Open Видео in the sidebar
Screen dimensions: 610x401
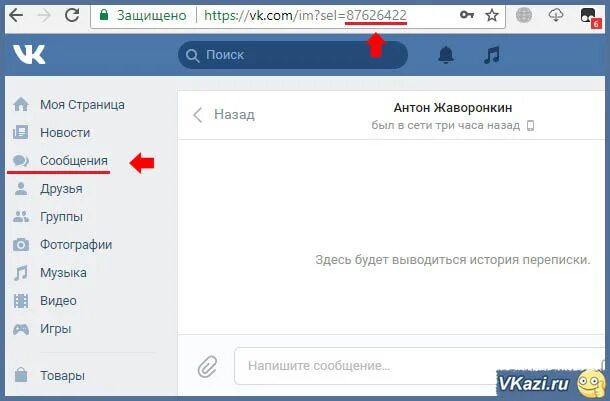click(x=58, y=301)
